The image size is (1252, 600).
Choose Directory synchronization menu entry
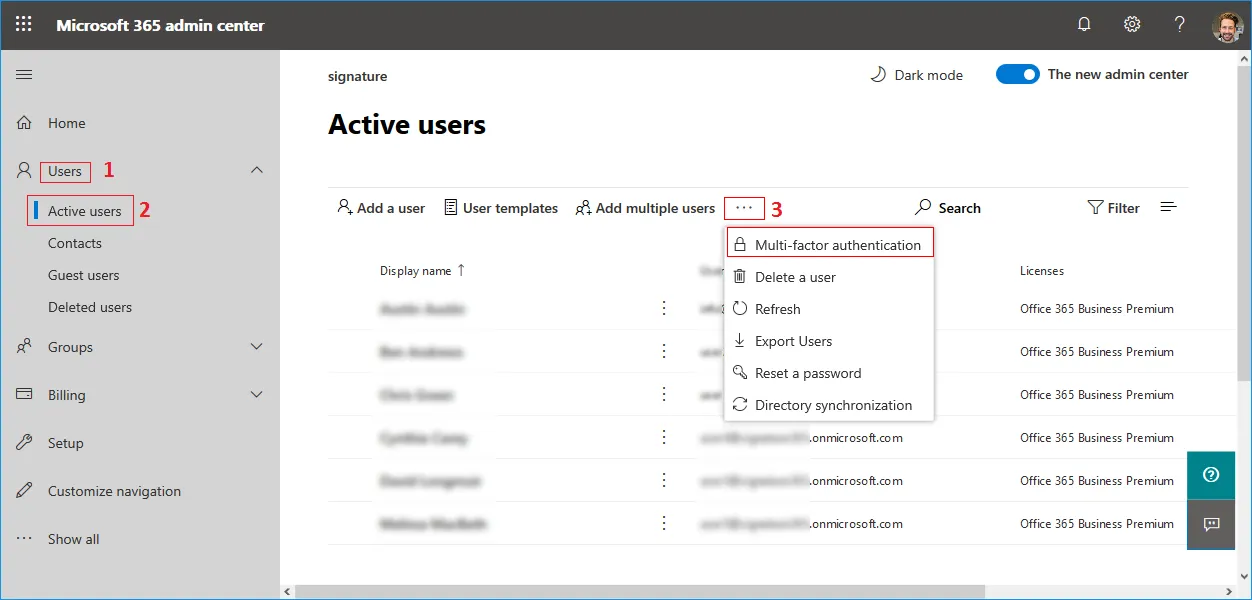tap(829, 405)
